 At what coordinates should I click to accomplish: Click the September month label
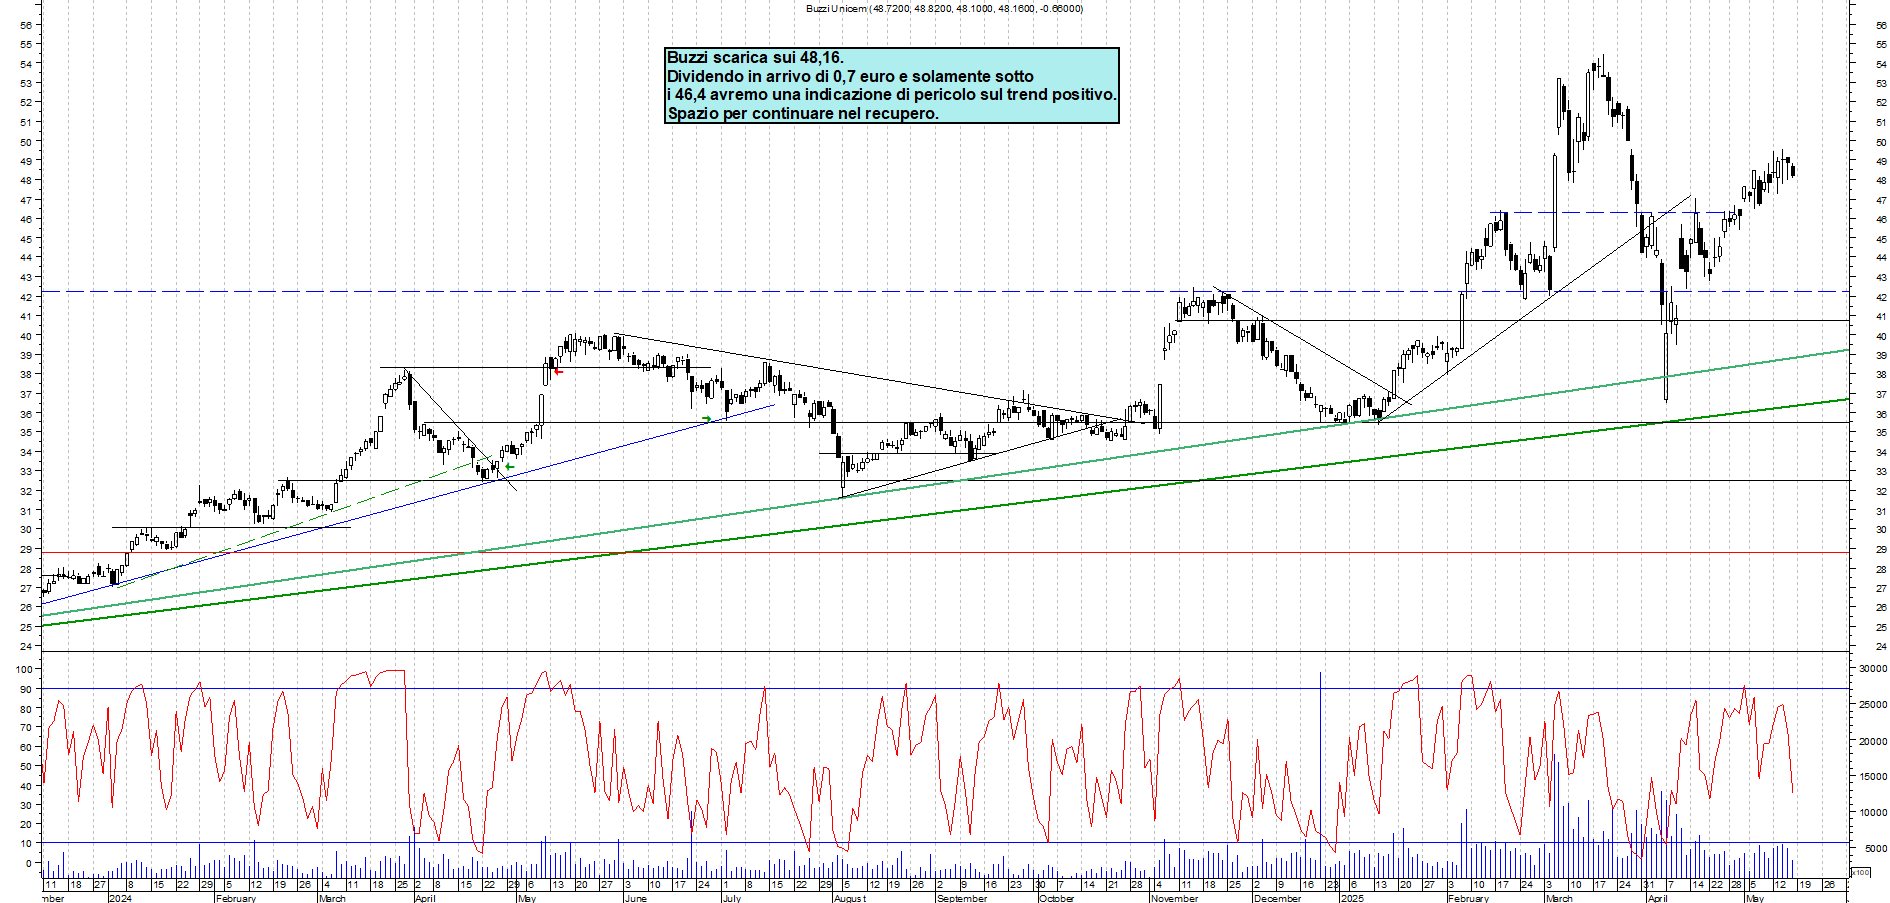click(x=962, y=898)
